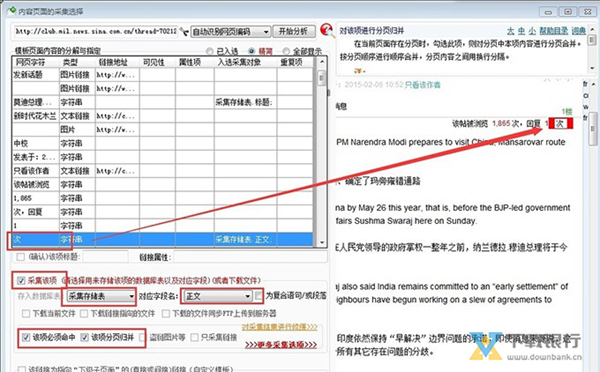Toggle the (确认)该项标题 checkbox
This screenshot has height=372, width=600.
pyautogui.click(x=21, y=257)
